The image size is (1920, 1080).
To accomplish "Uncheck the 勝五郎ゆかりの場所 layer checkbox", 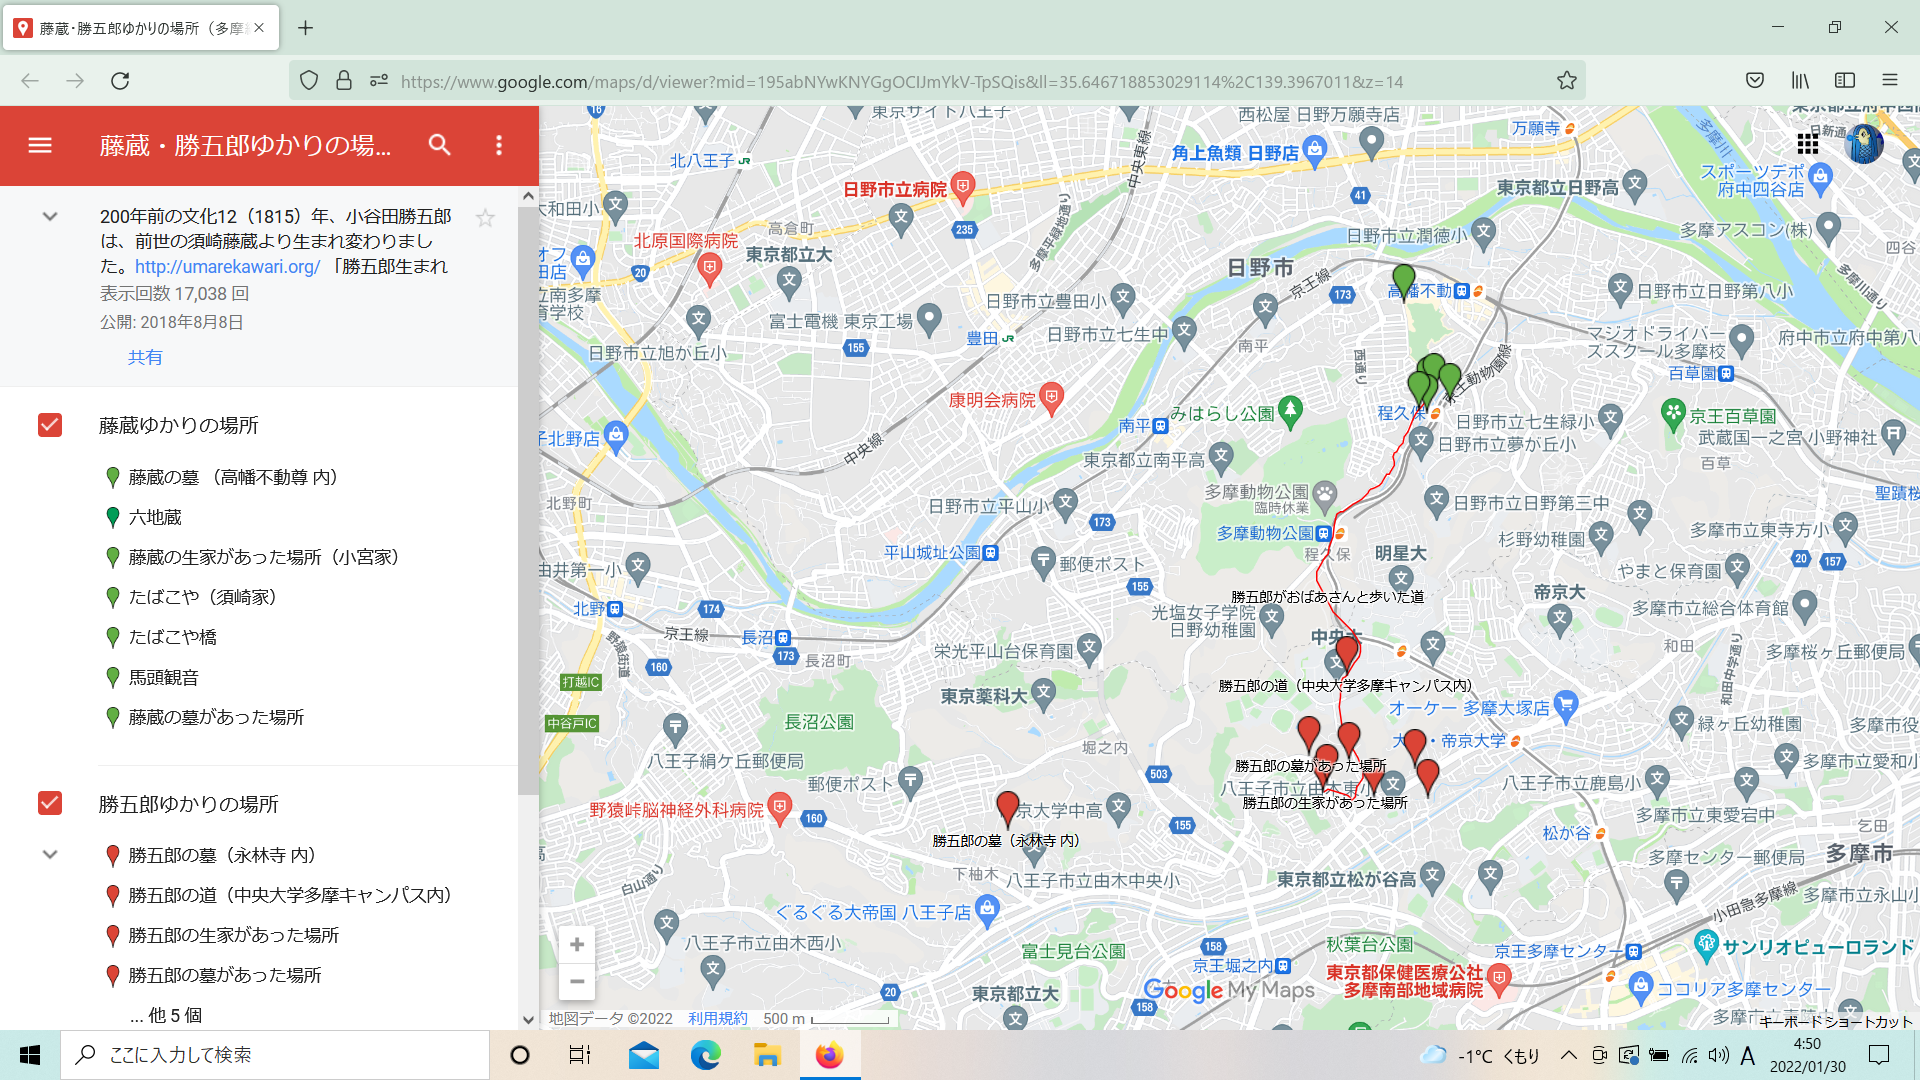I will pos(50,804).
